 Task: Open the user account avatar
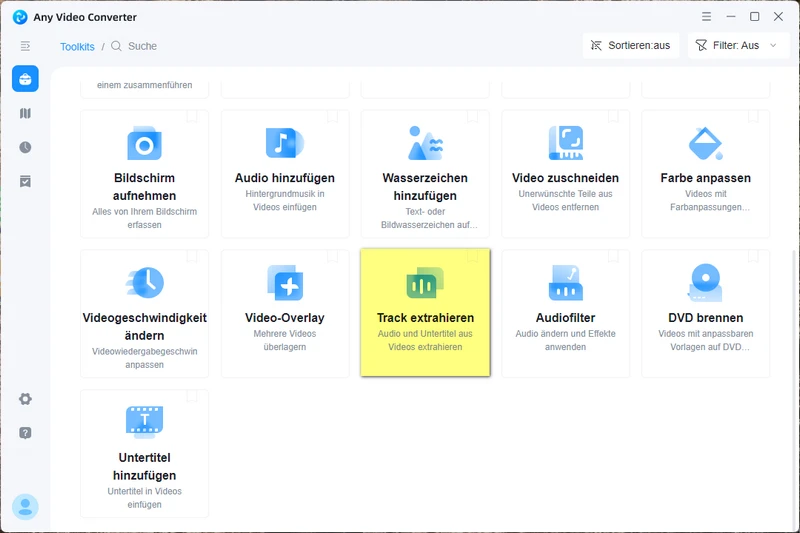tap(25, 507)
